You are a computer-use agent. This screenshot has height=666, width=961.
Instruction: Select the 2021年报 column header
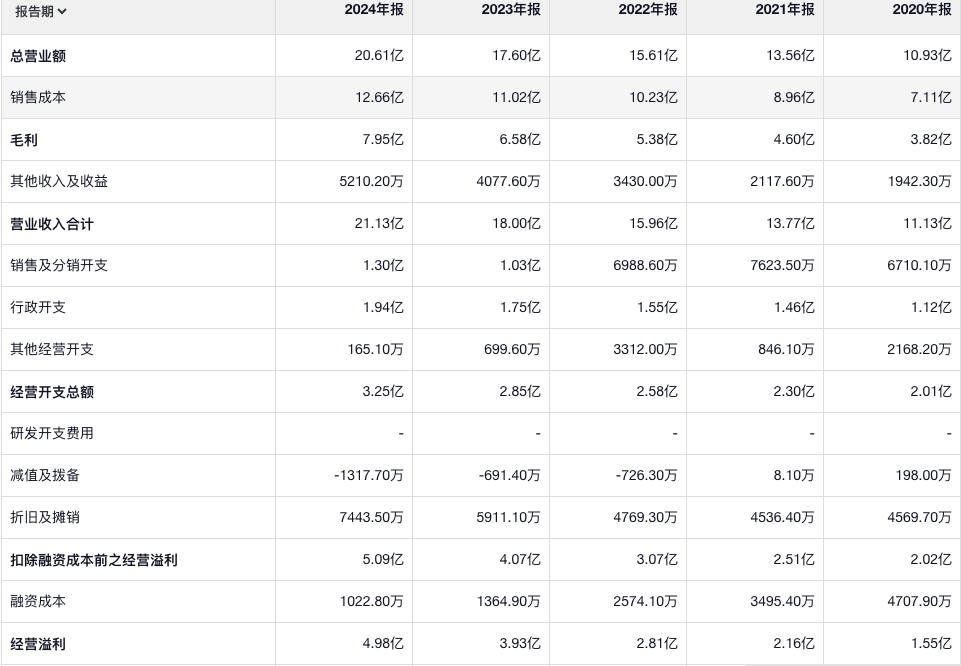[x=783, y=10]
